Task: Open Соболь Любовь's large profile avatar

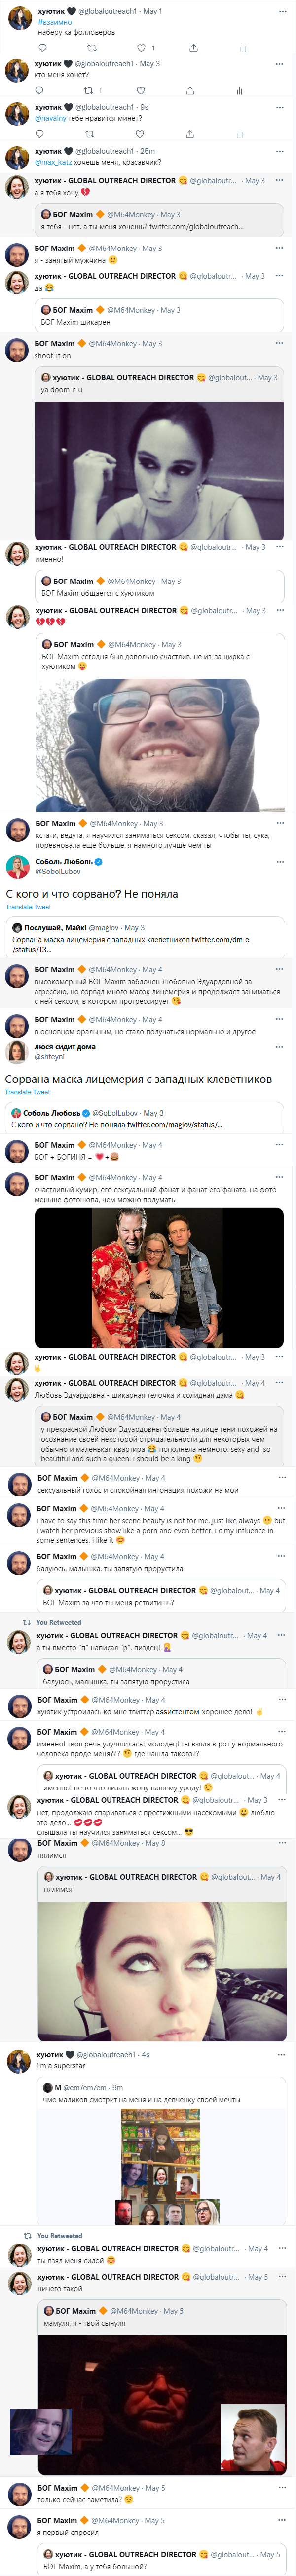Action: (x=18, y=866)
